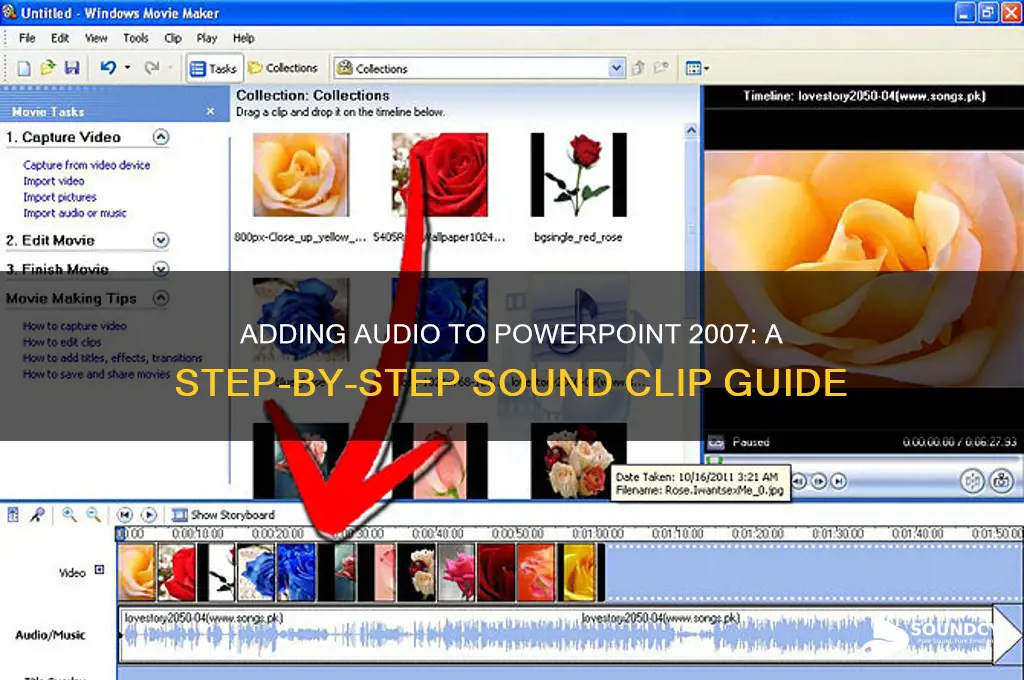Click the Import video link

pos(54,181)
